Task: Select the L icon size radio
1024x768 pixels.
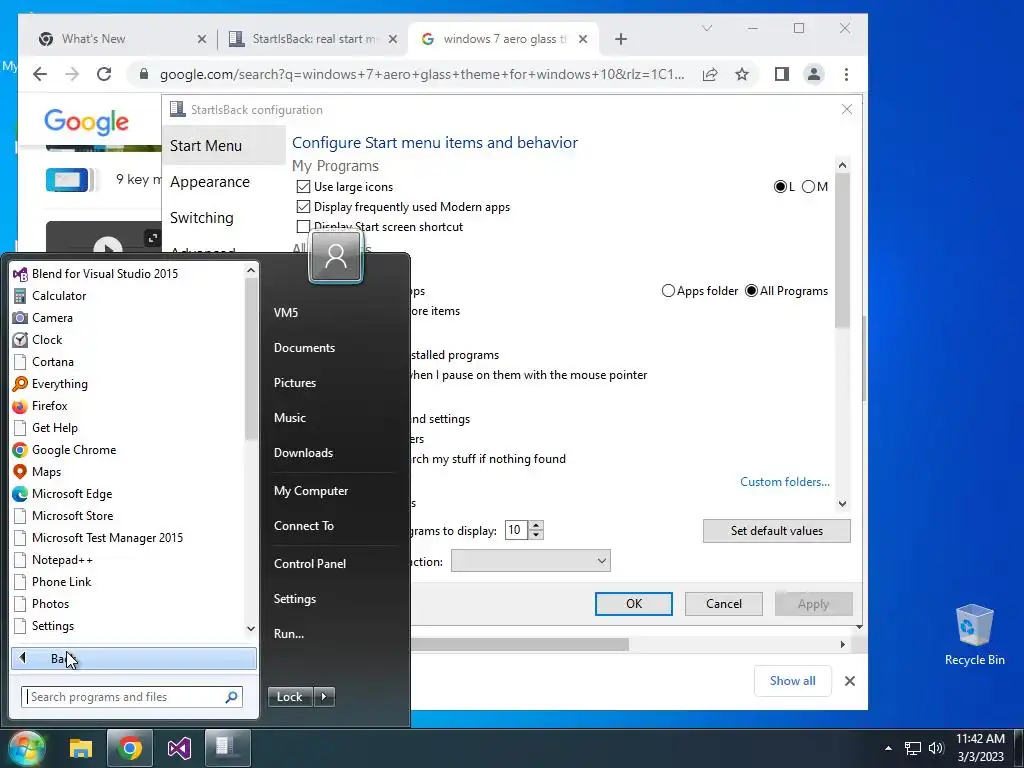Action: (780, 187)
